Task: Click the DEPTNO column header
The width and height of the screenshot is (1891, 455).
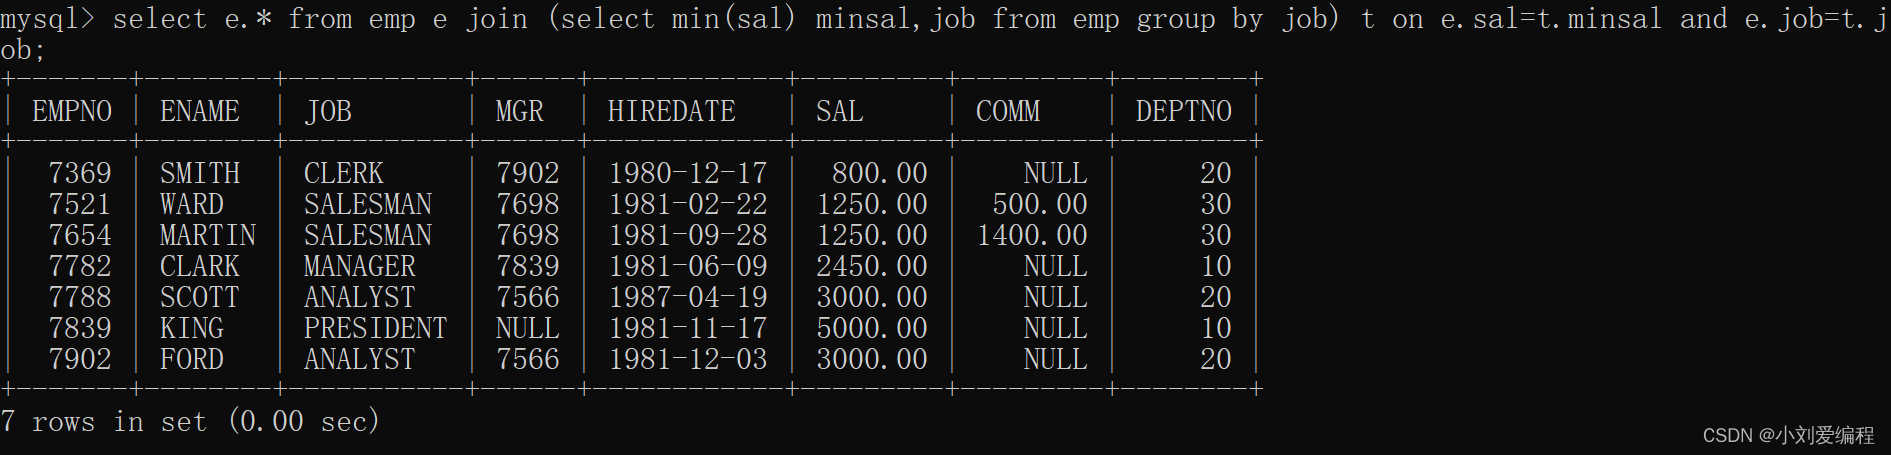Action: point(1184,111)
